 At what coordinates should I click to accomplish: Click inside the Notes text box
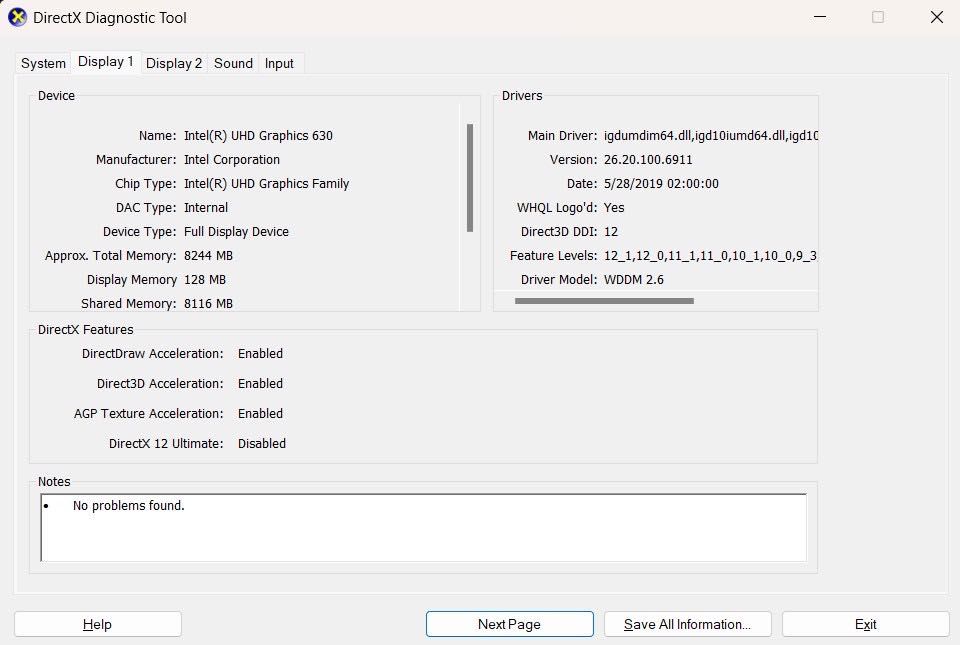424,528
